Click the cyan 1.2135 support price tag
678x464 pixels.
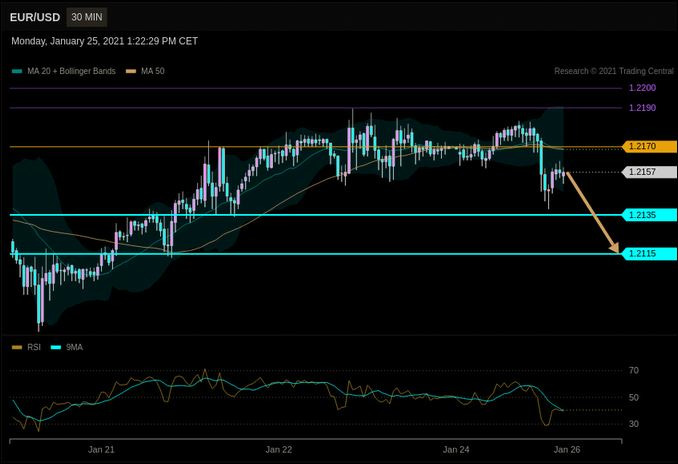tap(649, 215)
